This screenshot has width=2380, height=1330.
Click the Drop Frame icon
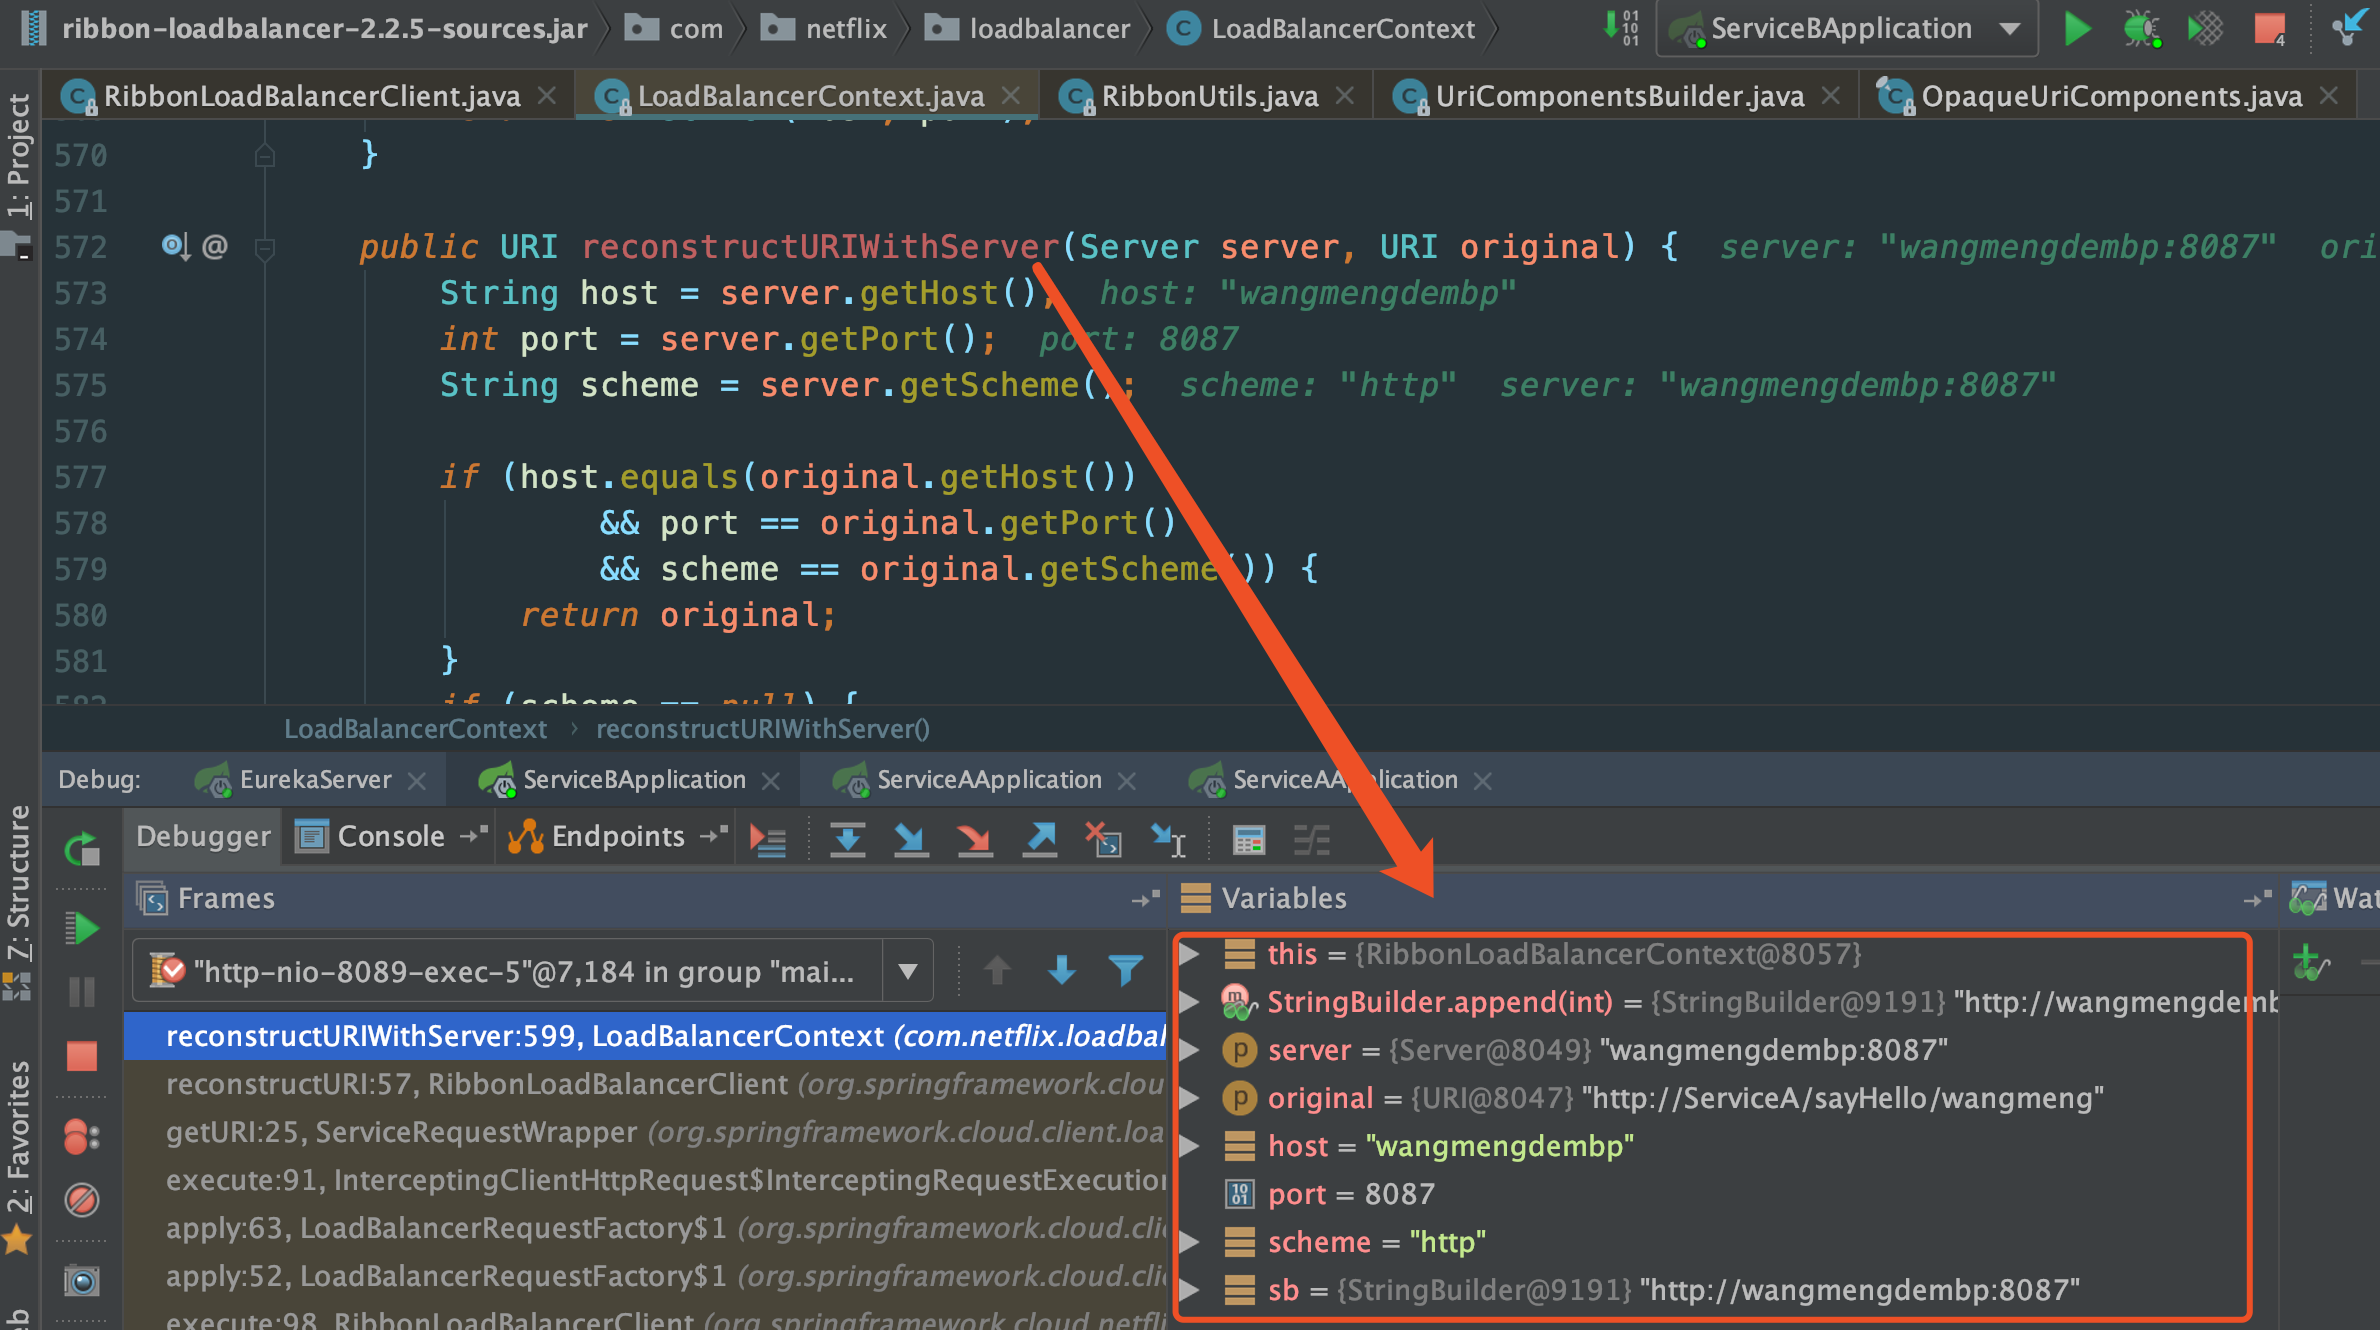coord(1104,839)
